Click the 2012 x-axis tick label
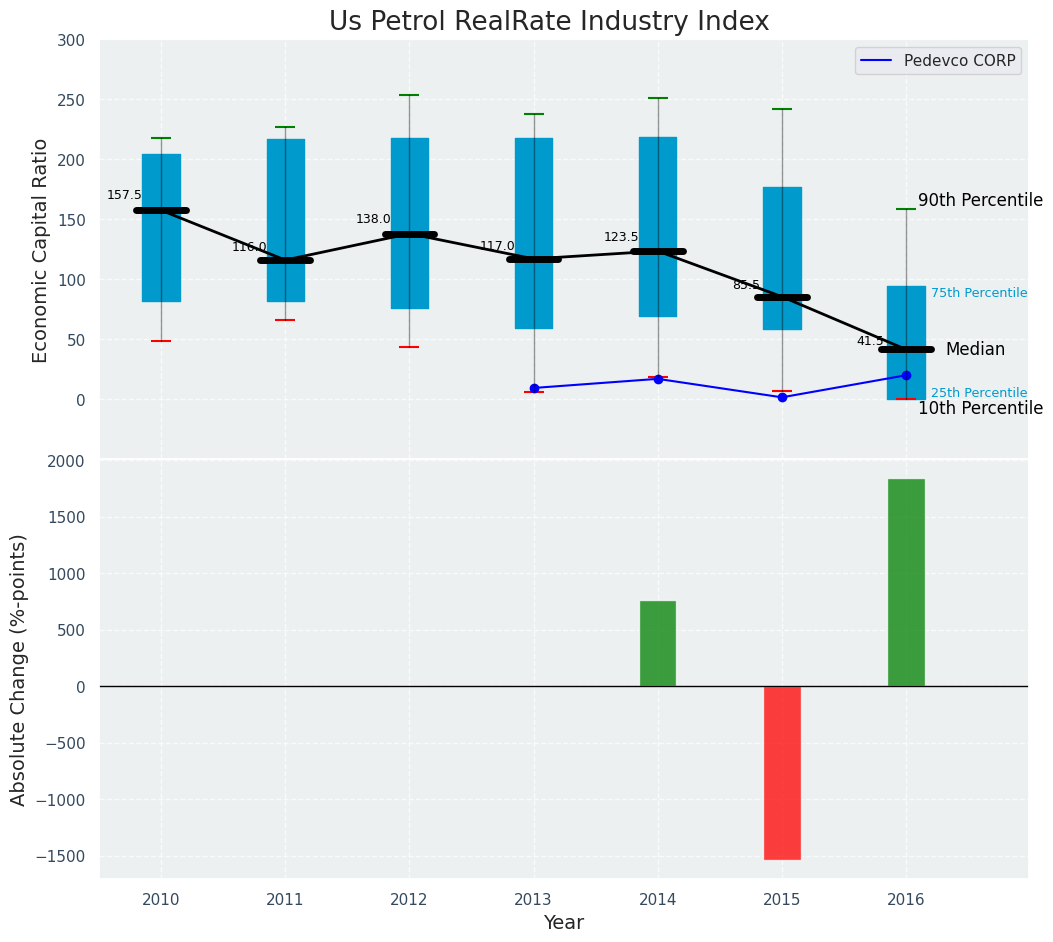1053x942 pixels. 409,900
